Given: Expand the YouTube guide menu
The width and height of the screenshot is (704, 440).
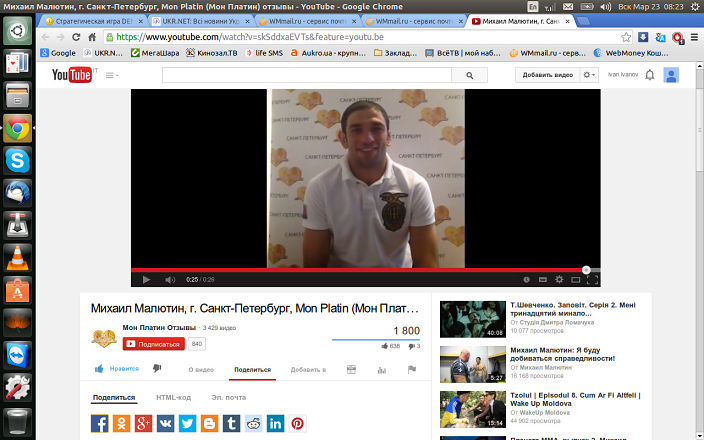Looking at the screenshot, I should tap(110, 75).
